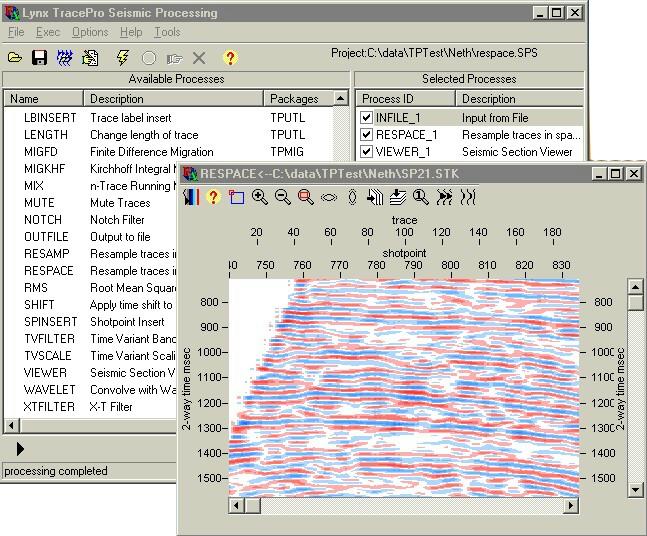Run processing with the lightning bolt icon
Viewport: 647px width, 536px height.
point(123,58)
